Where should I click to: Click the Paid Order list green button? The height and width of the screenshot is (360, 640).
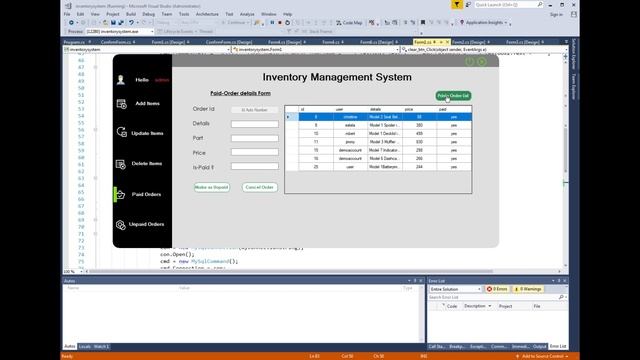point(453,96)
